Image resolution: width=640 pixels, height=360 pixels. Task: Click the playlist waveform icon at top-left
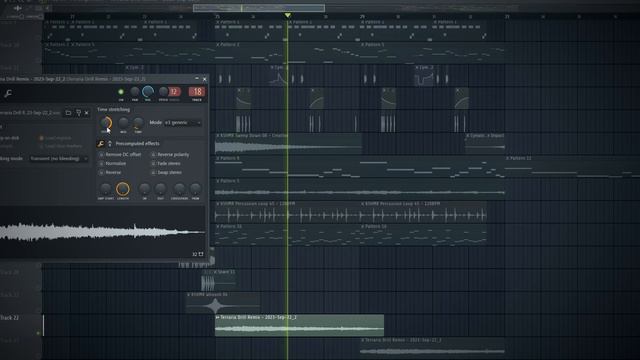pos(18,7)
